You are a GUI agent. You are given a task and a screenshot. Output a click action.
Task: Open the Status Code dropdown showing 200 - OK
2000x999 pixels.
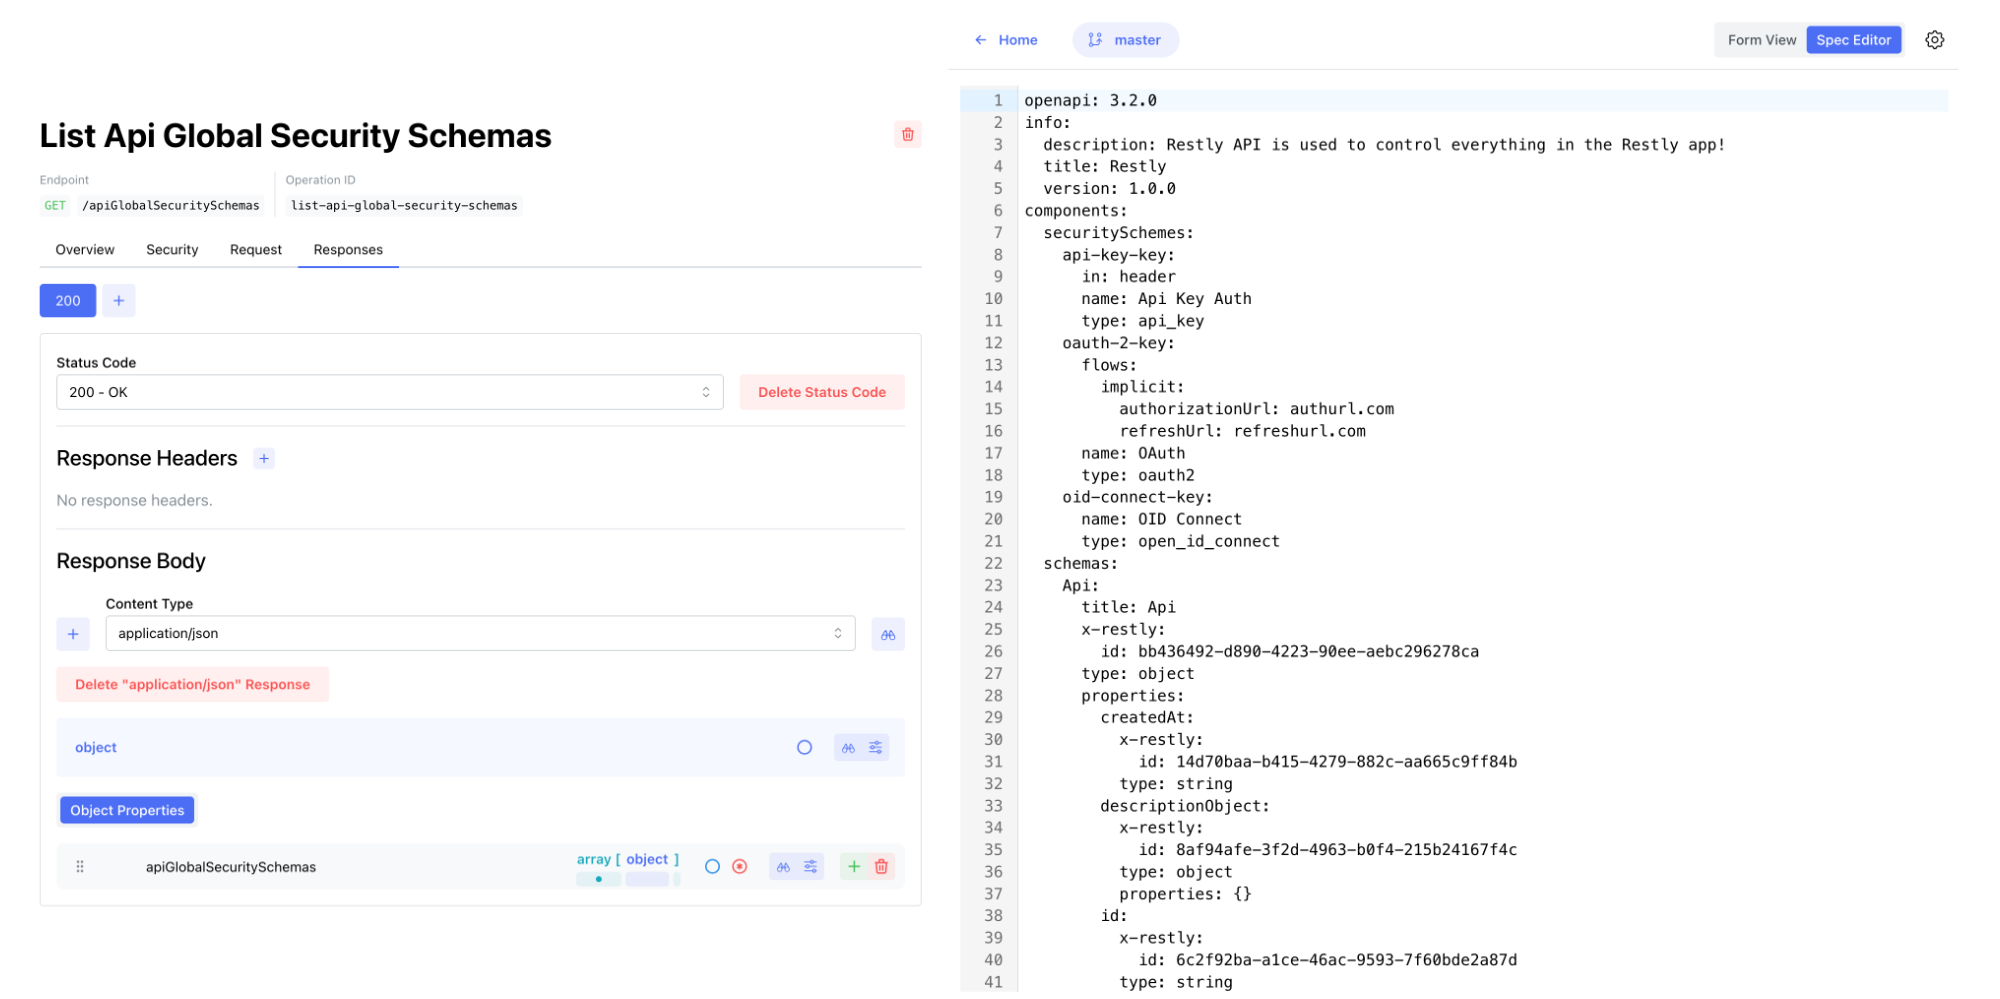click(390, 392)
